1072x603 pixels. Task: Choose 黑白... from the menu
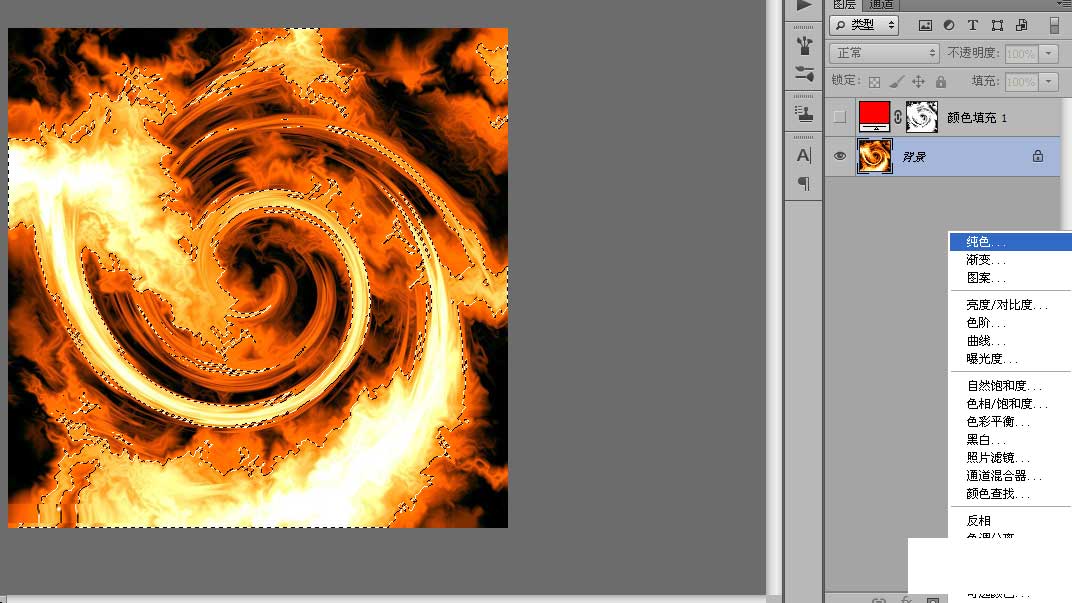tap(1010, 440)
